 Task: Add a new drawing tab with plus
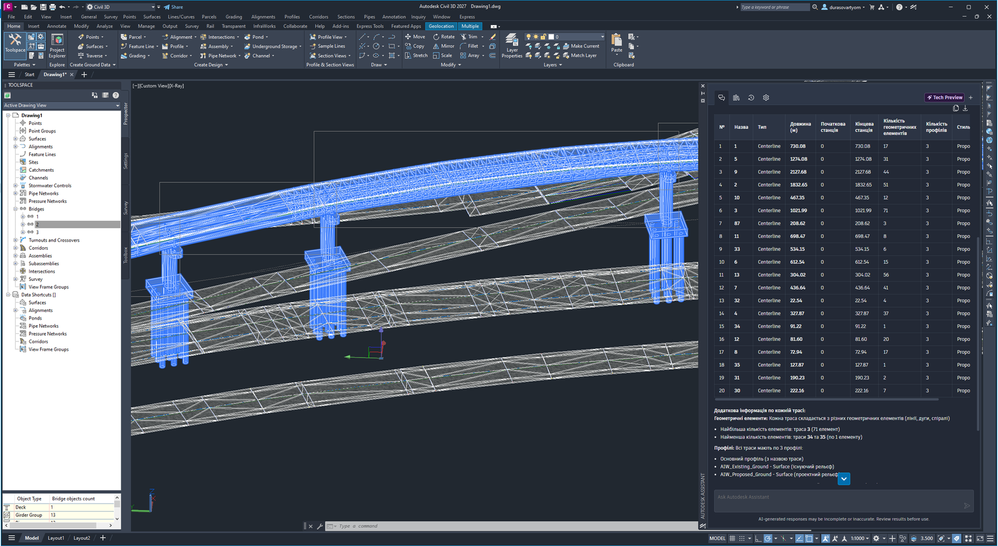pyautogui.click(x=84, y=74)
